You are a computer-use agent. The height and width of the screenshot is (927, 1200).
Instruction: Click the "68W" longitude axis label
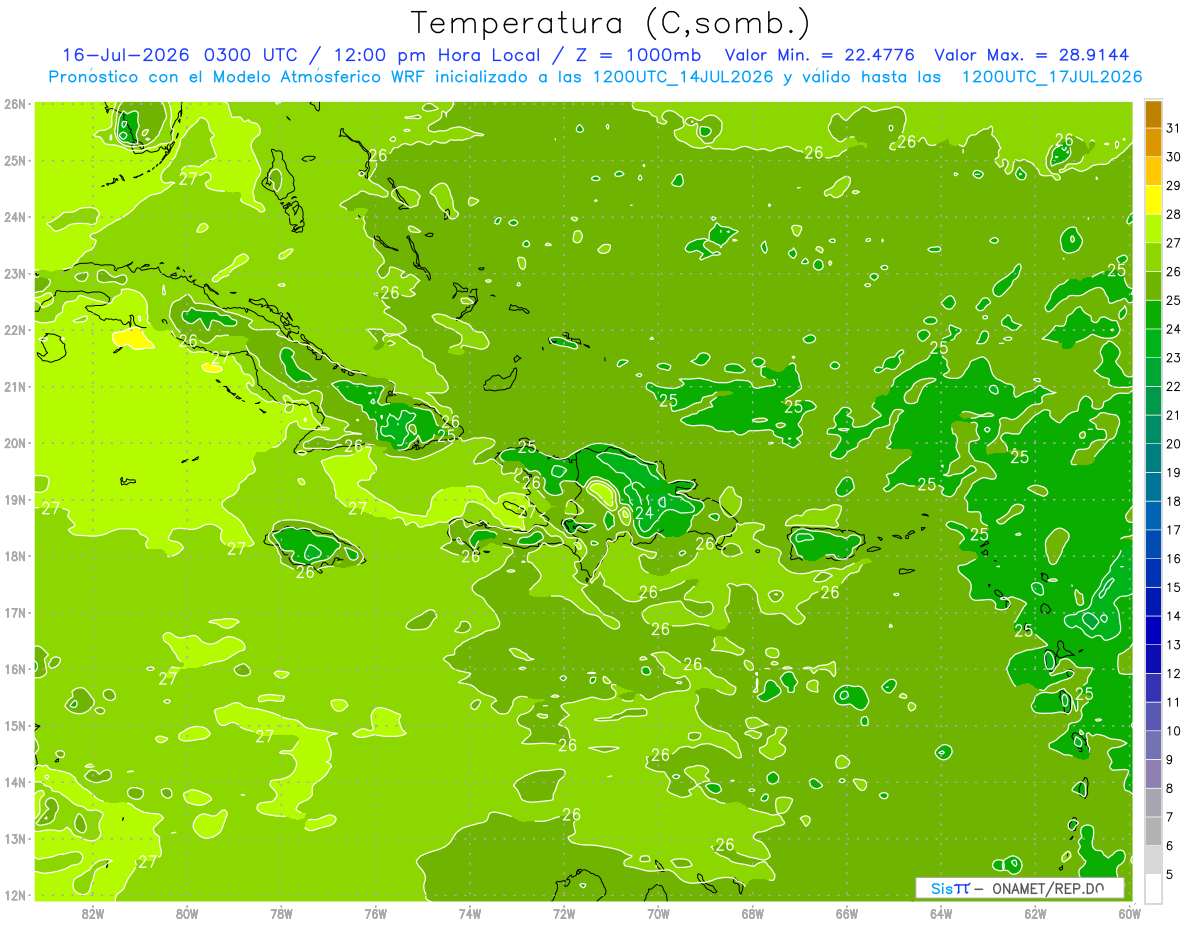coord(752,913)
